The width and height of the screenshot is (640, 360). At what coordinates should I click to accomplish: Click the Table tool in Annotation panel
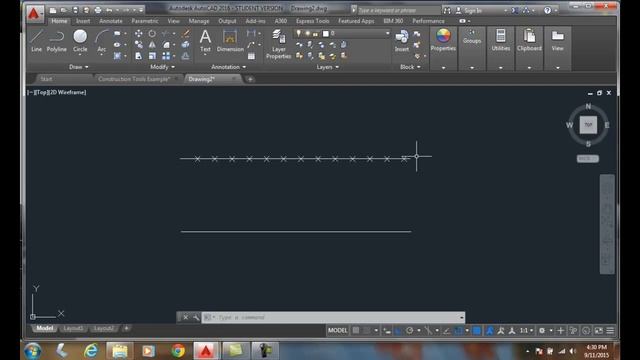click(251, 56)
